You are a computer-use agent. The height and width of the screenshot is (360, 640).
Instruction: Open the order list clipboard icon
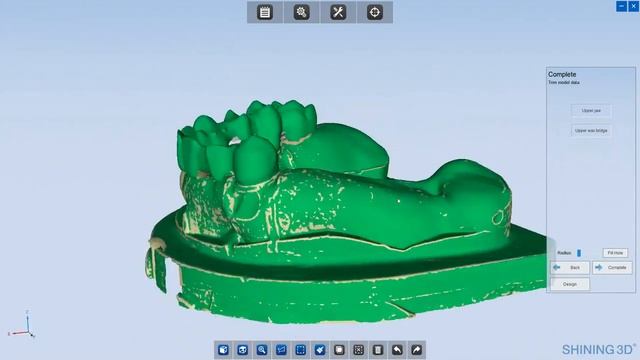[265, 12]
